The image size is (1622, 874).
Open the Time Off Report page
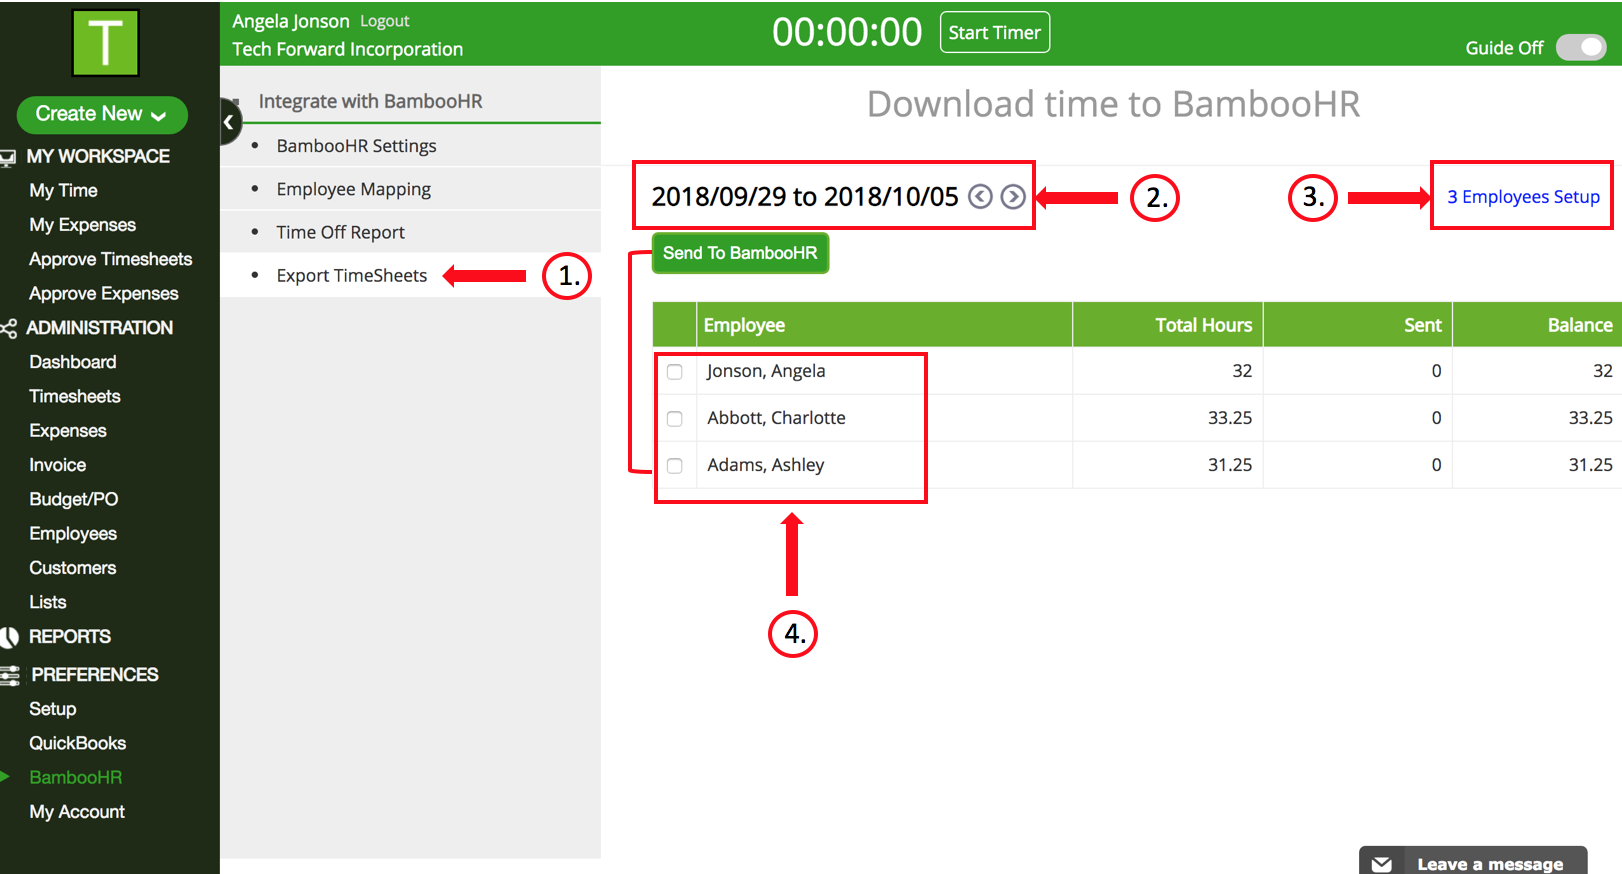340,232
